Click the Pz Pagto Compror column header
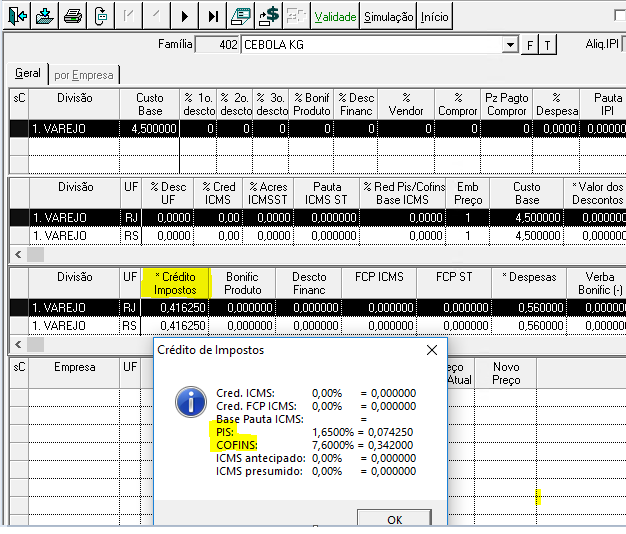The height and width of the screenshot is (534, 626). click(507, 104)
